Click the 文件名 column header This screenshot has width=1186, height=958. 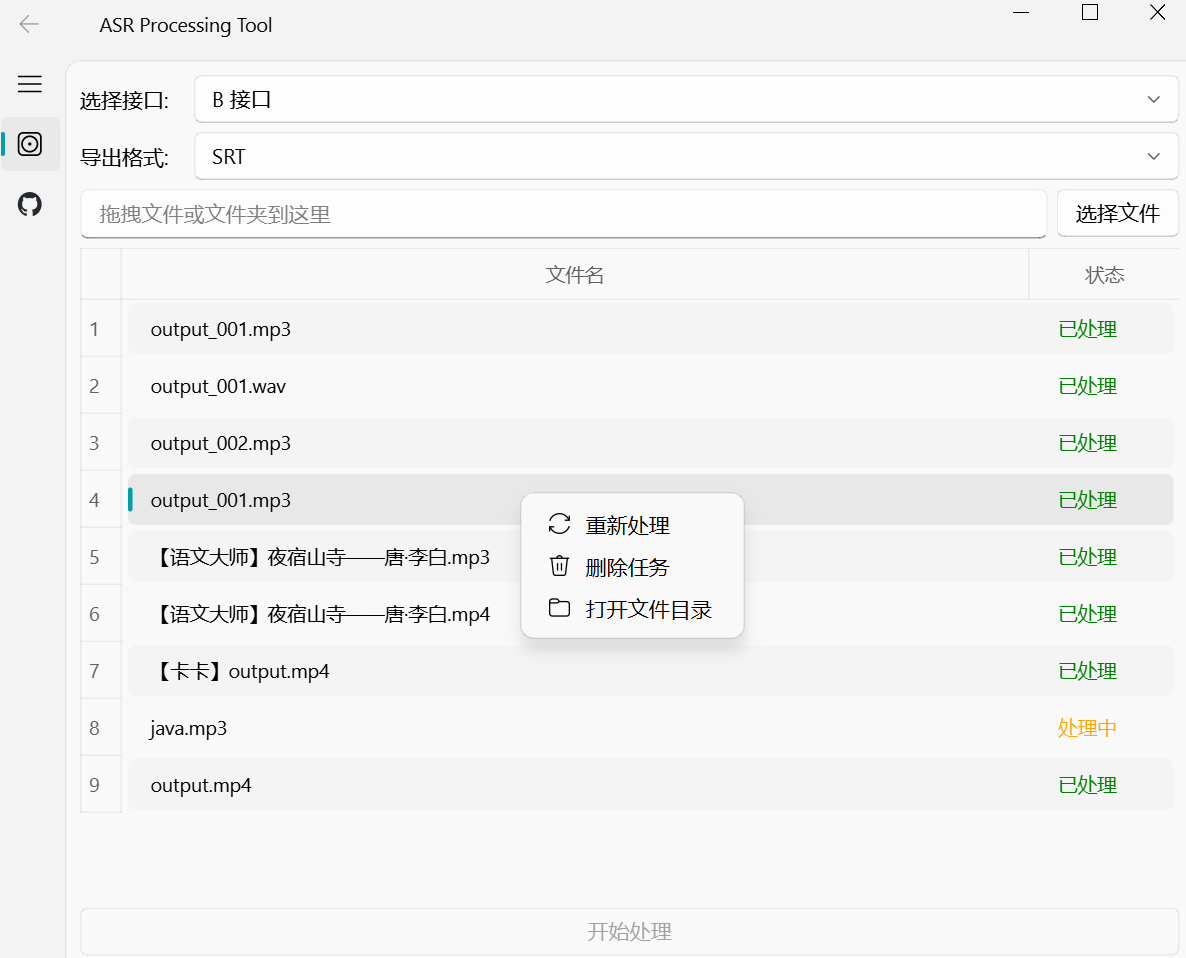tap(575, 274)
